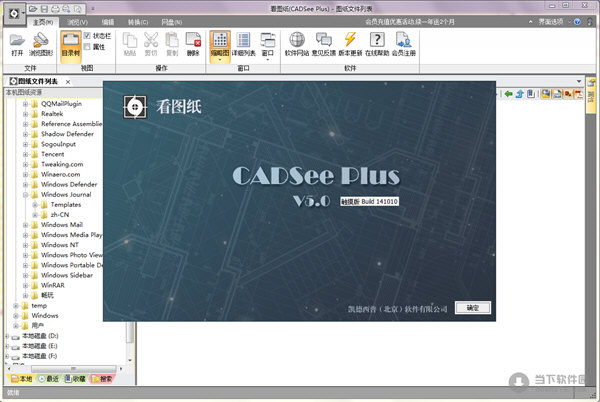This screenshot has height=402, width=600.
Task: Click the print icon in quick access toolbar
Action: click(x=55, y=8)
